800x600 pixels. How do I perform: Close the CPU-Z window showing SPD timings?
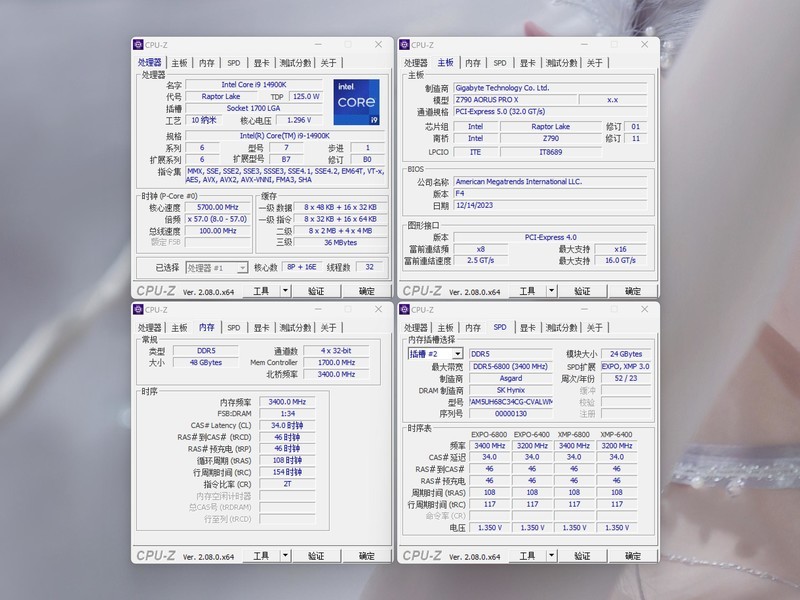(x=644, y=309)
